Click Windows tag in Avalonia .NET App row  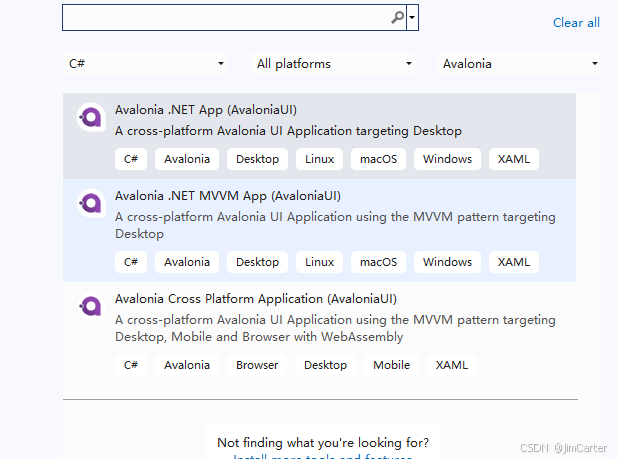click(447, 159)
